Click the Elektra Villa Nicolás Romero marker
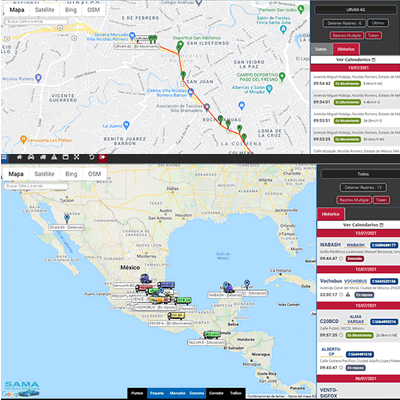This screenshot has height=400, width=400. tap(191, 92)
